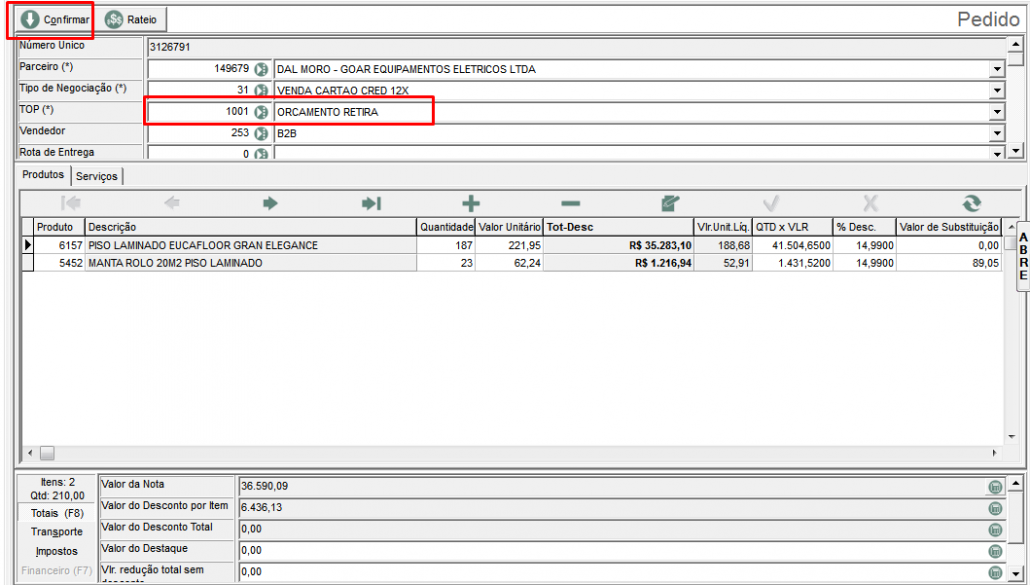Screen dimensions: 1030x585
Task: Expand the TOP dropdown list
Action: [996, 112]
